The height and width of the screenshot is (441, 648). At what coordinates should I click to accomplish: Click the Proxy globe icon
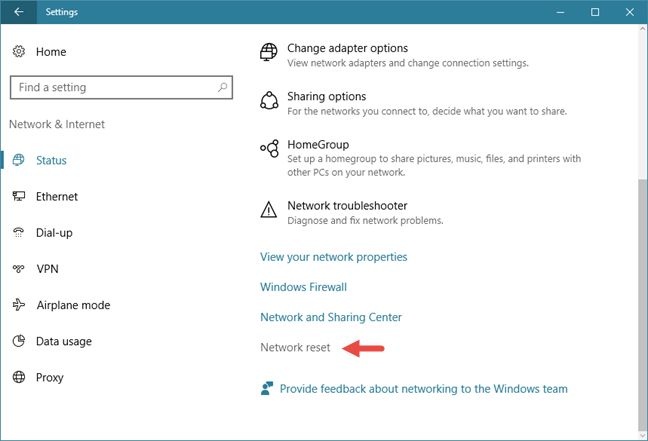click(19, 377)
